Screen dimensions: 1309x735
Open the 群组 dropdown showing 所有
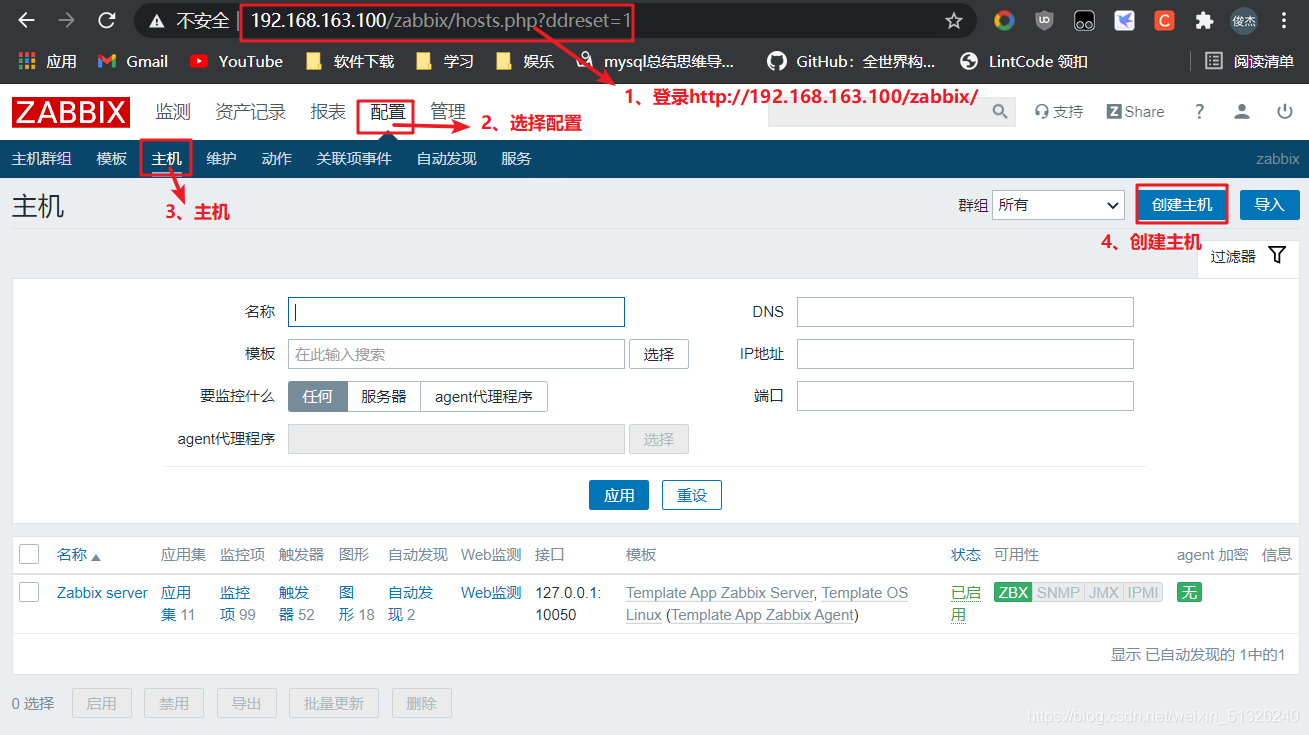[1059, 205]
